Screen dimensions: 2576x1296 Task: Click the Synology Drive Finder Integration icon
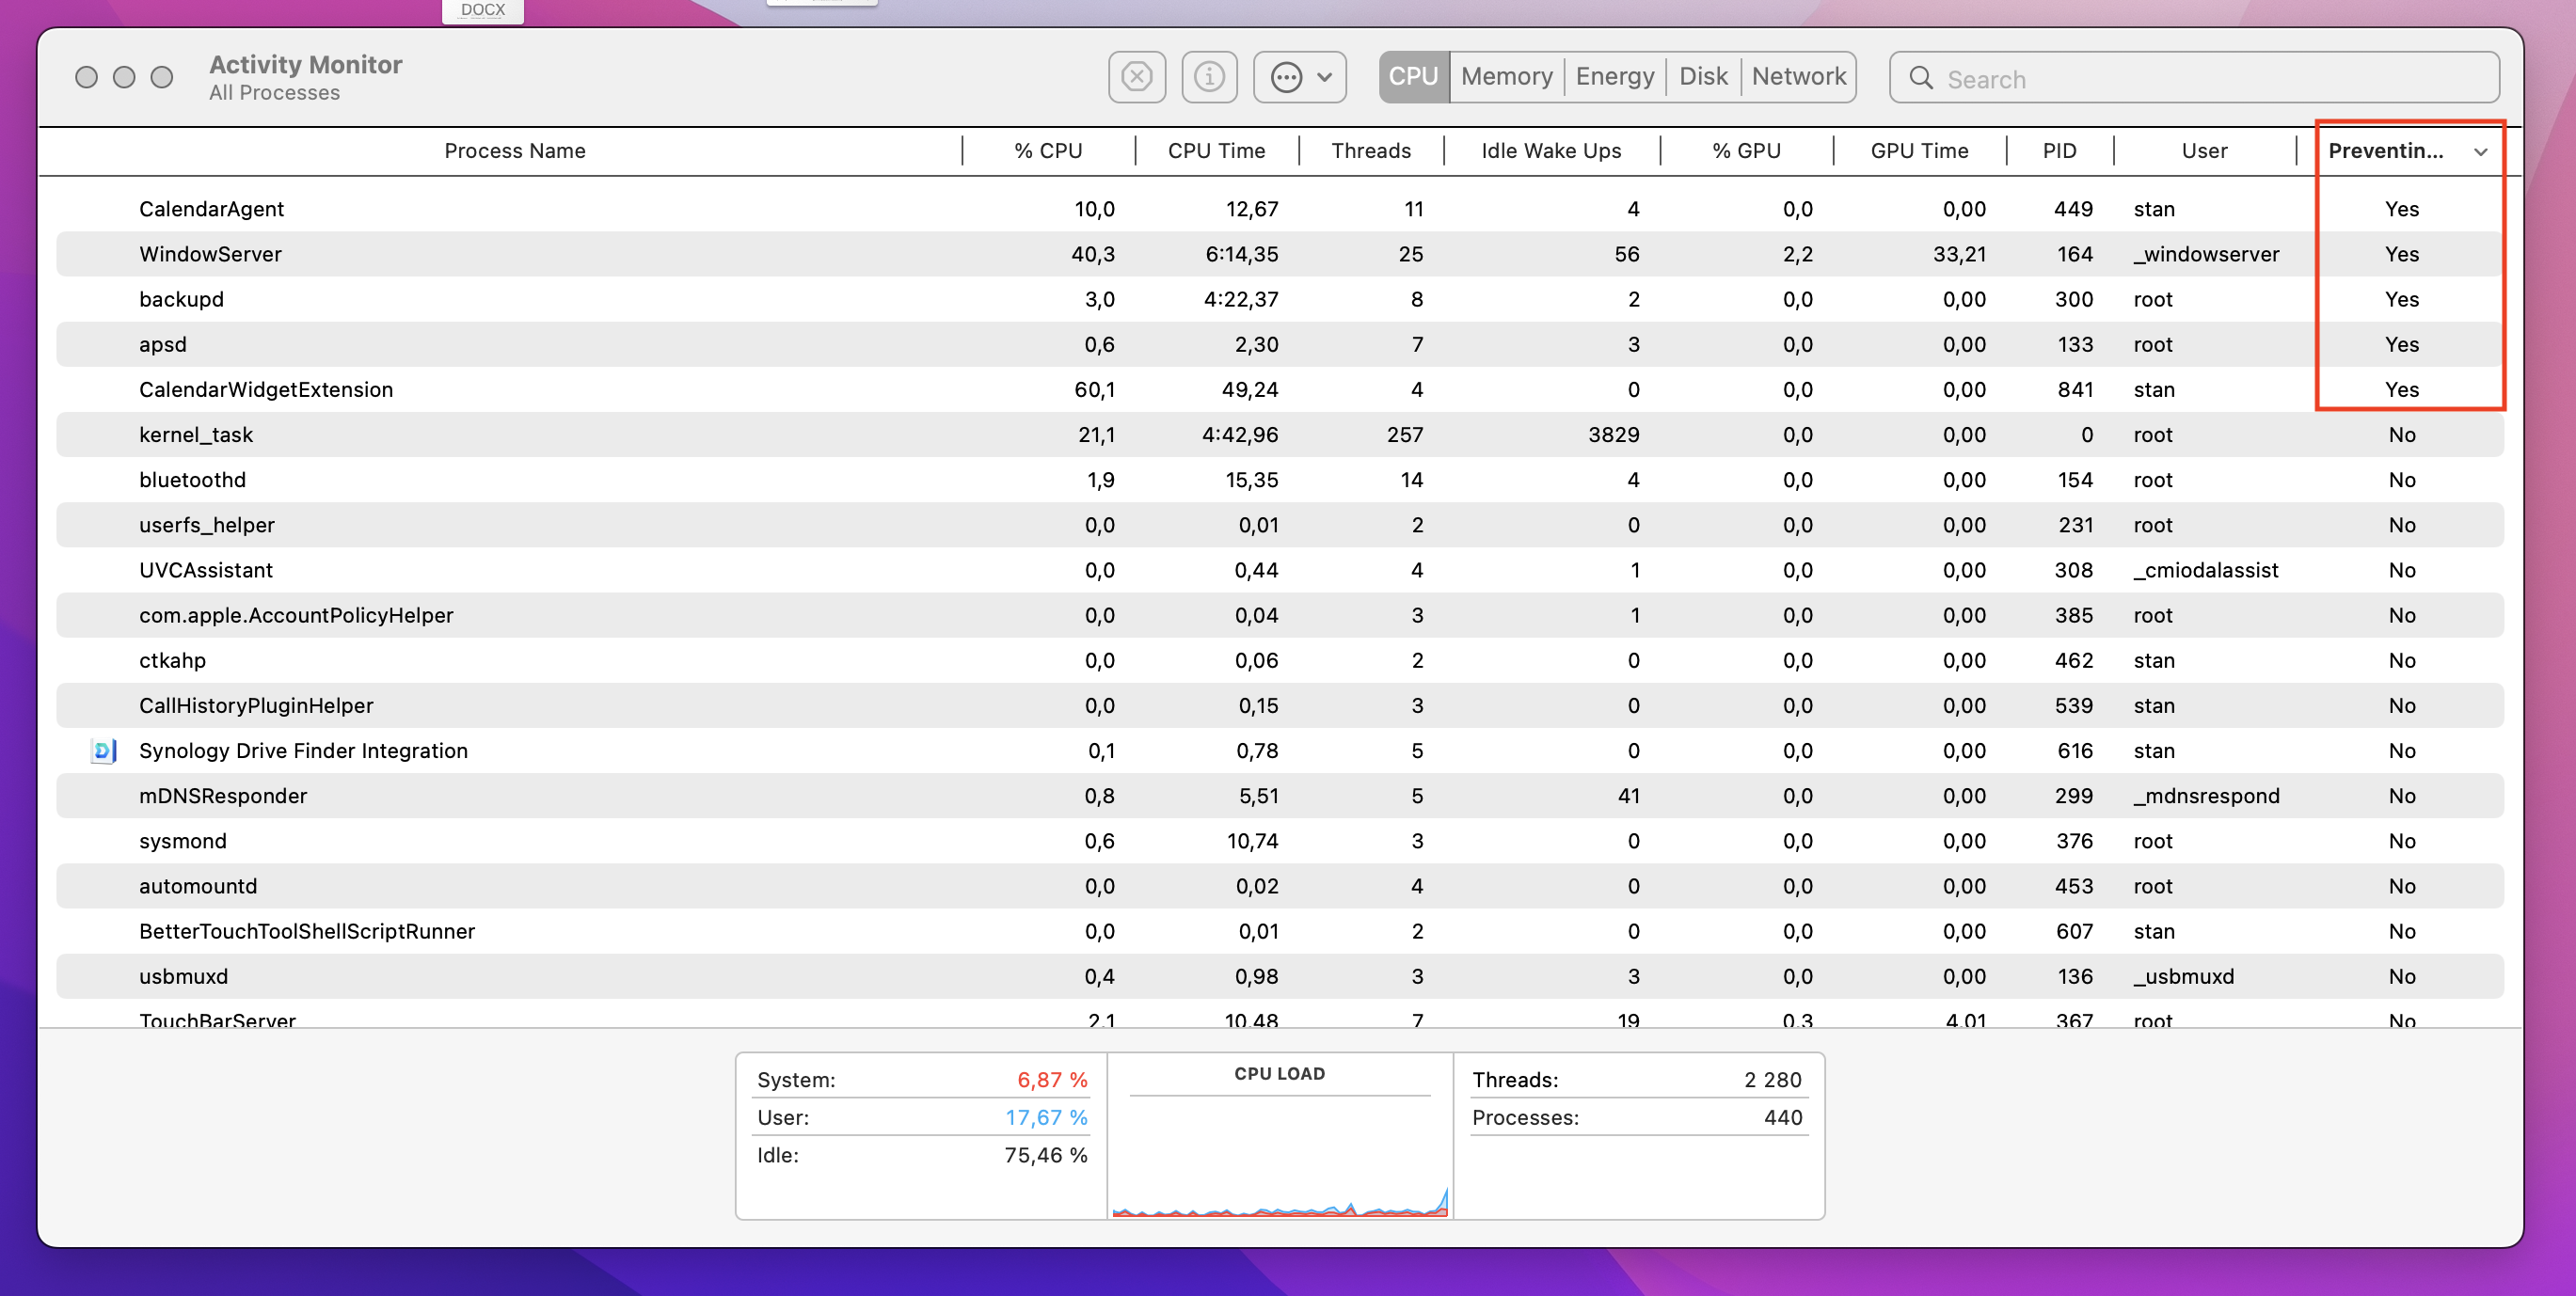(104, 751)
